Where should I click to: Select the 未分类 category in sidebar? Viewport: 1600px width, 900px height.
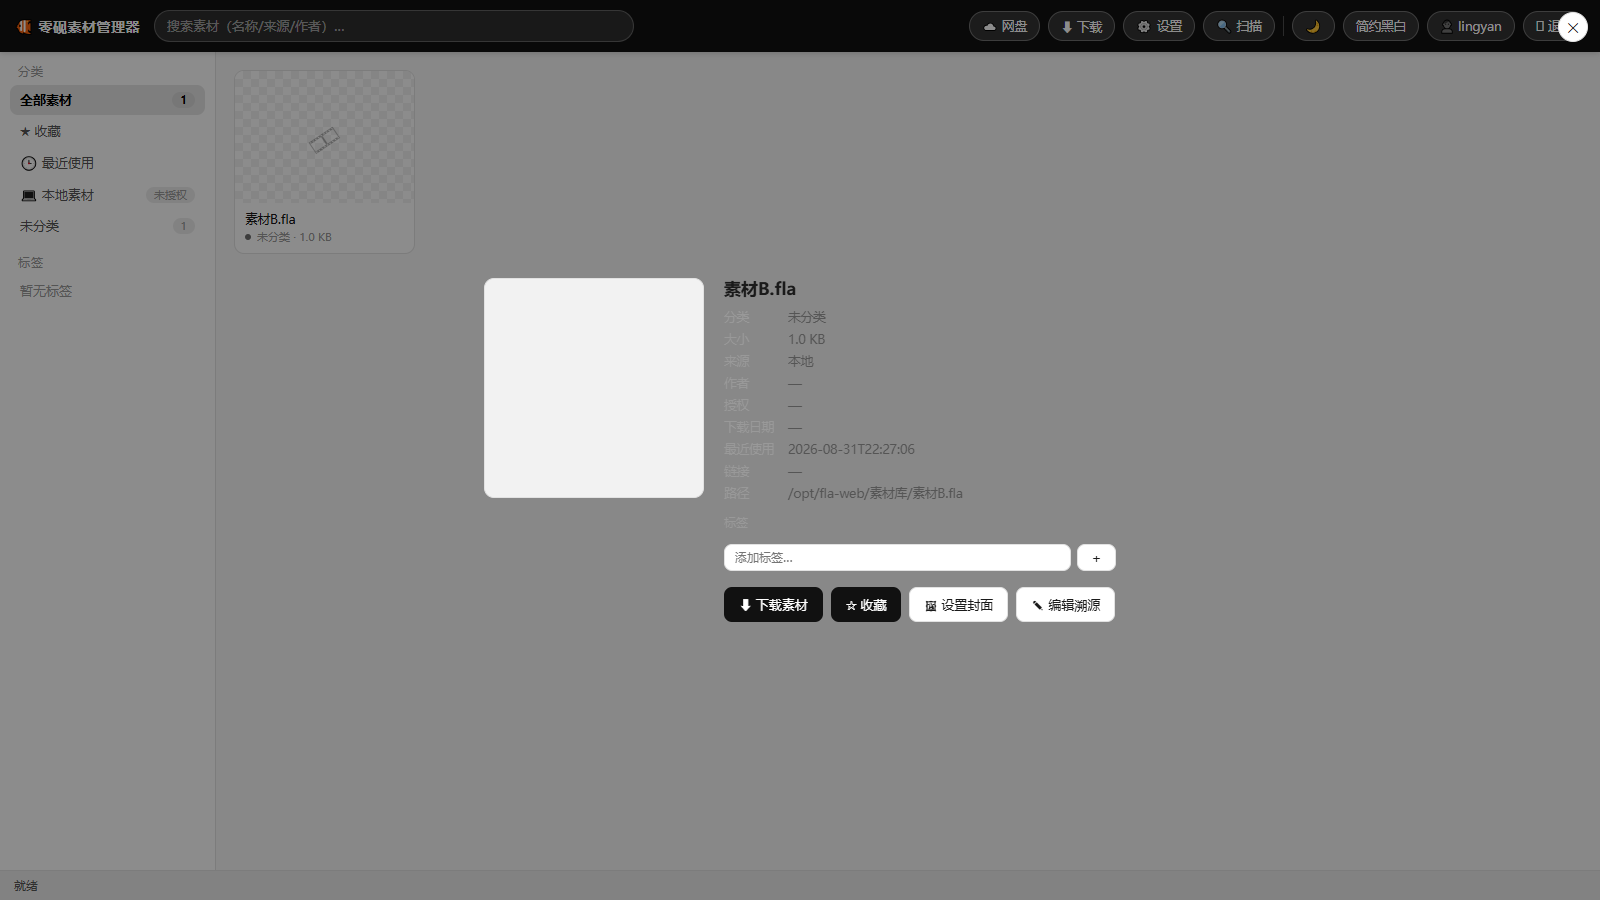(x=107, y=226)
